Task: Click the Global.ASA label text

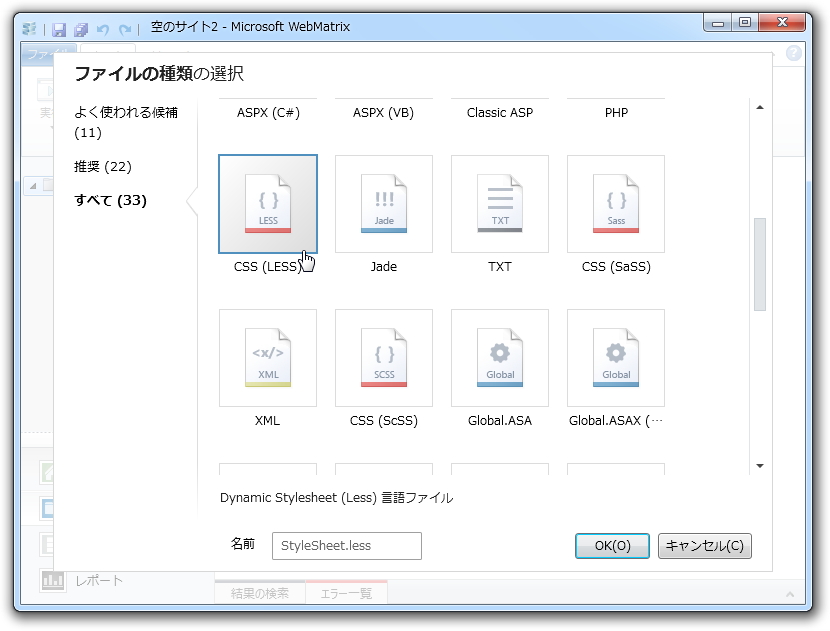Action: (x=500, y=421)
